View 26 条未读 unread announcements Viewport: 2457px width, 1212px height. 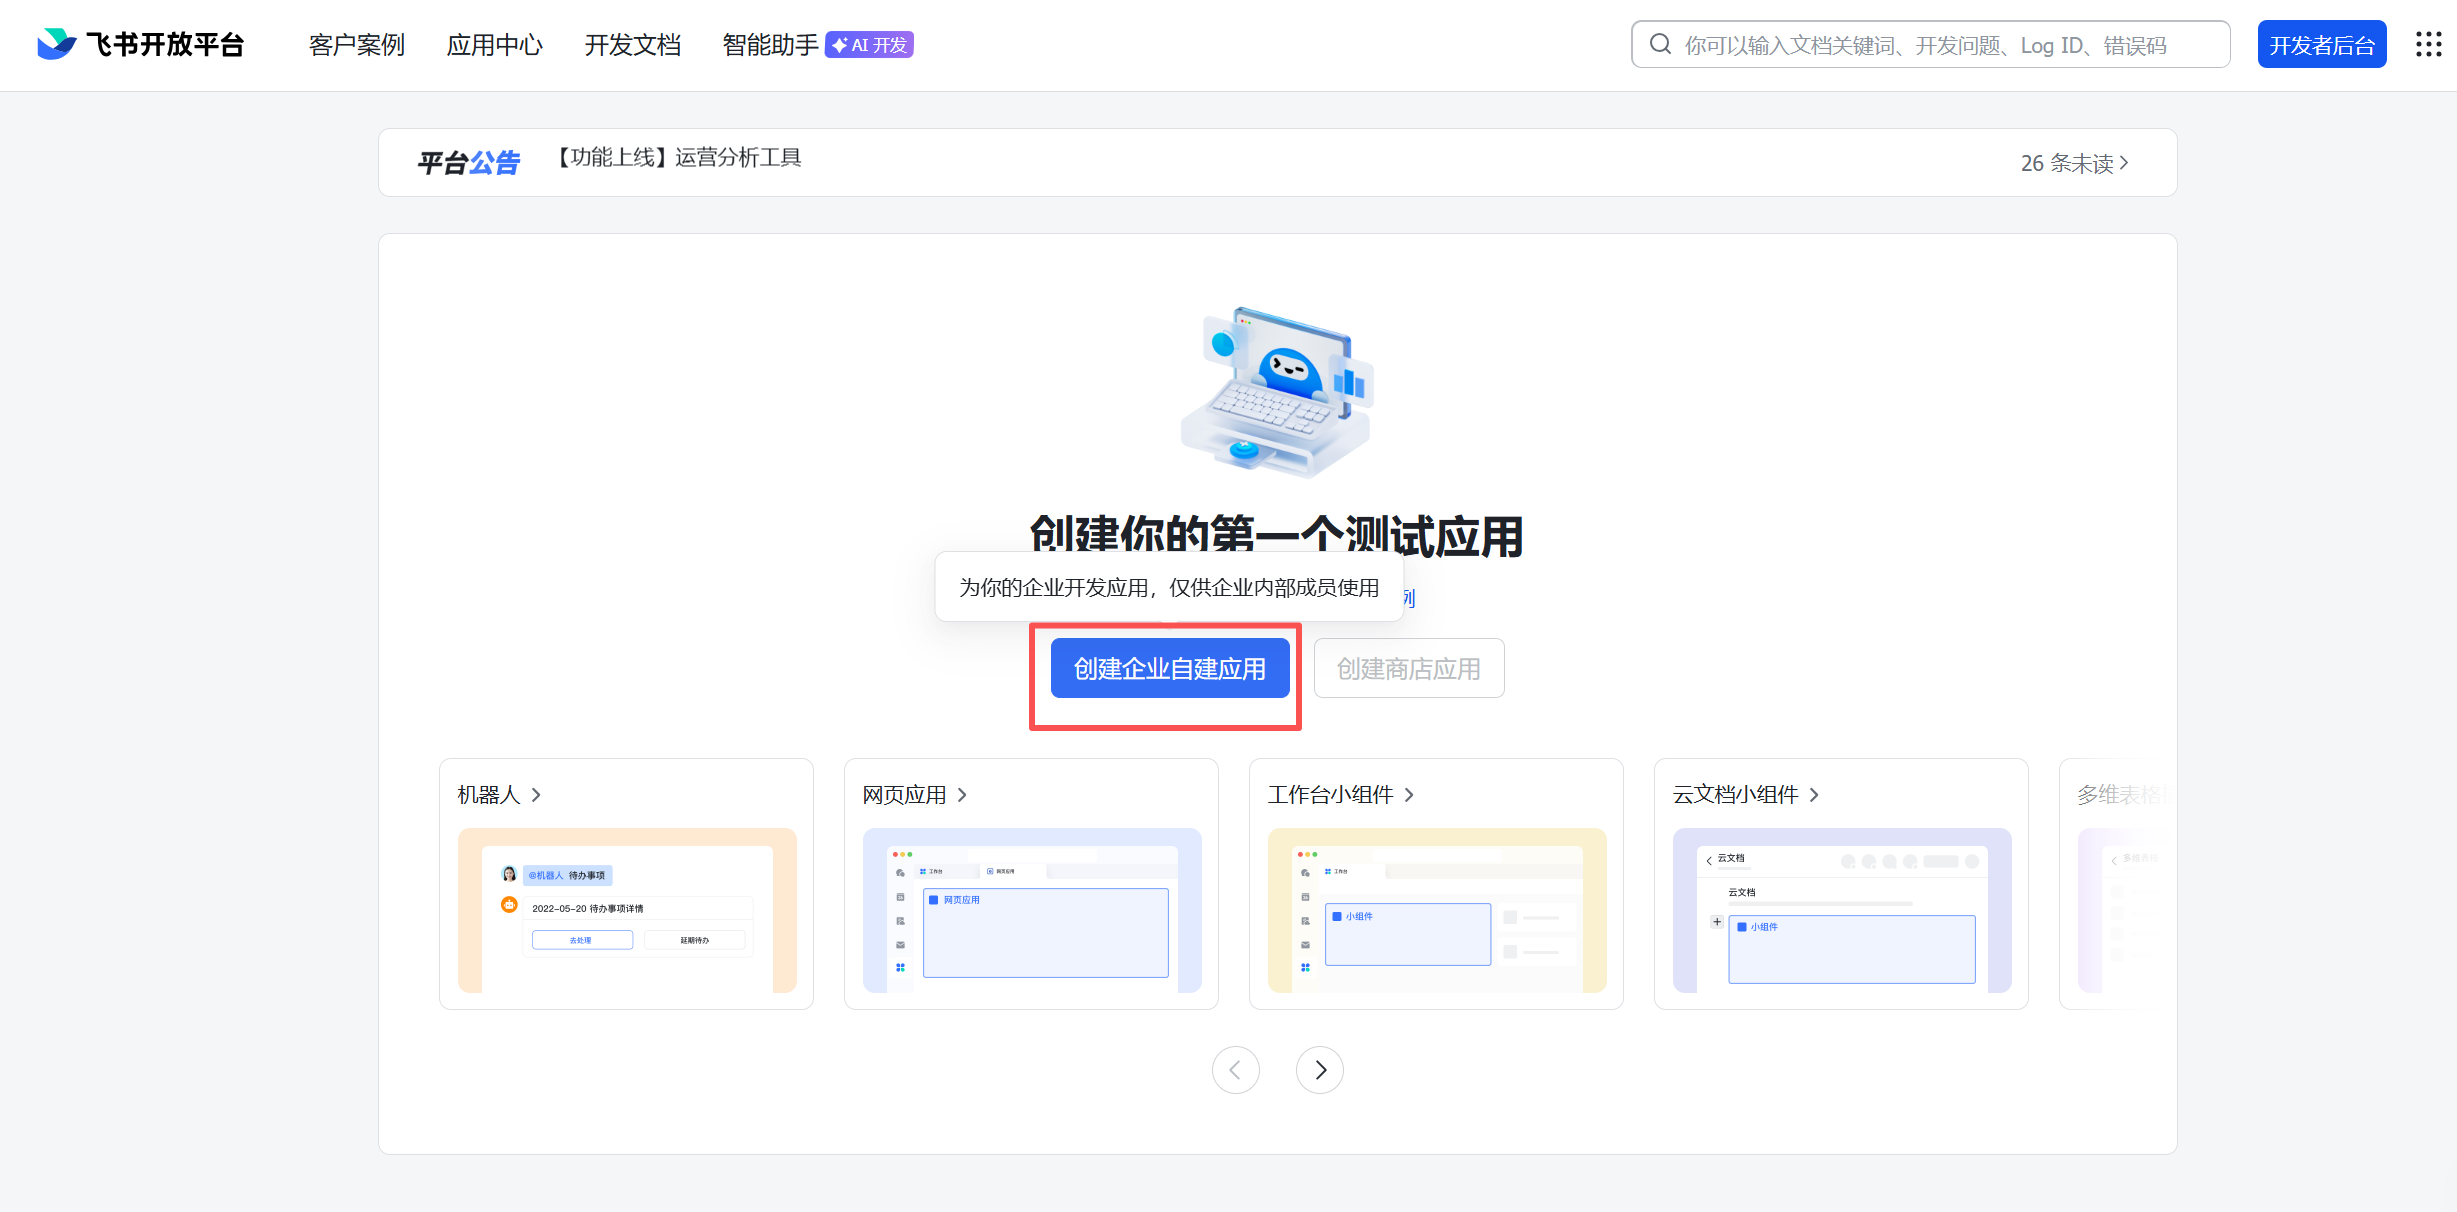[2074, 163]
